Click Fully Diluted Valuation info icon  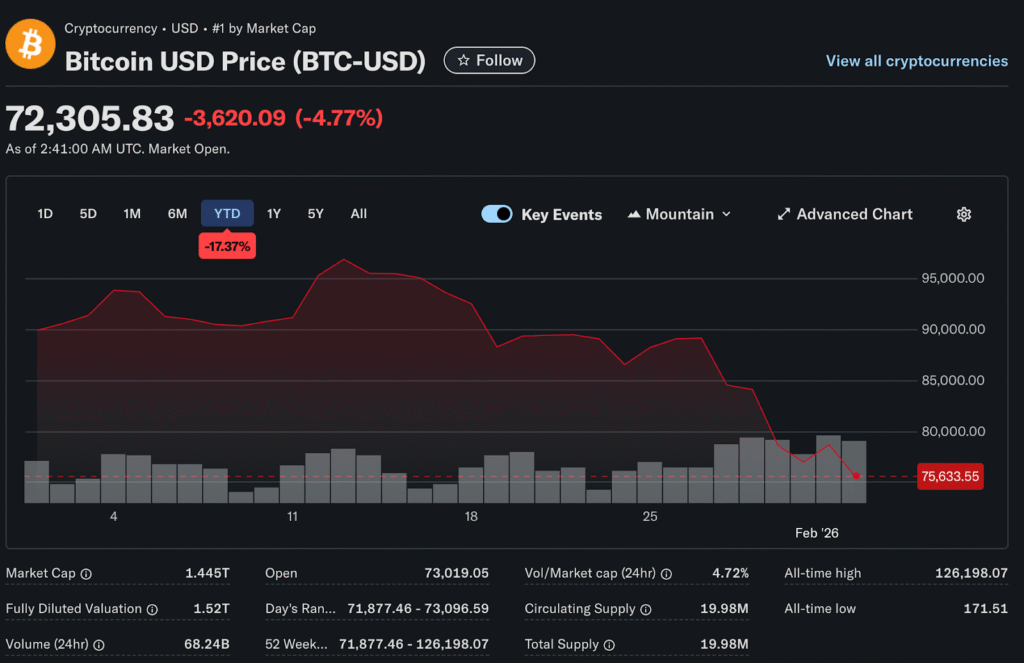pyautogui.click(x=152, y=609)
